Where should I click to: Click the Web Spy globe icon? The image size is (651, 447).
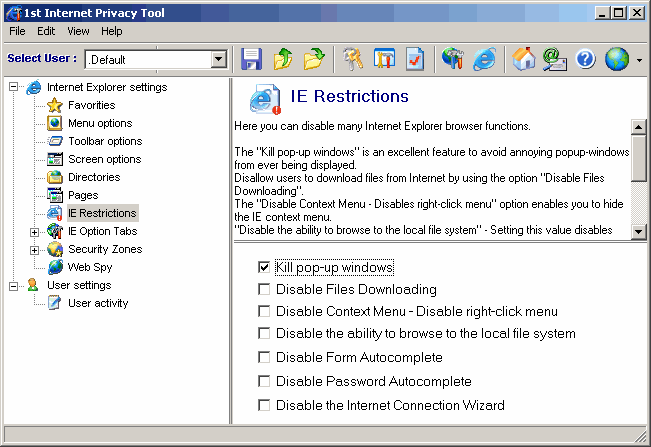click(x=55, y=267)
